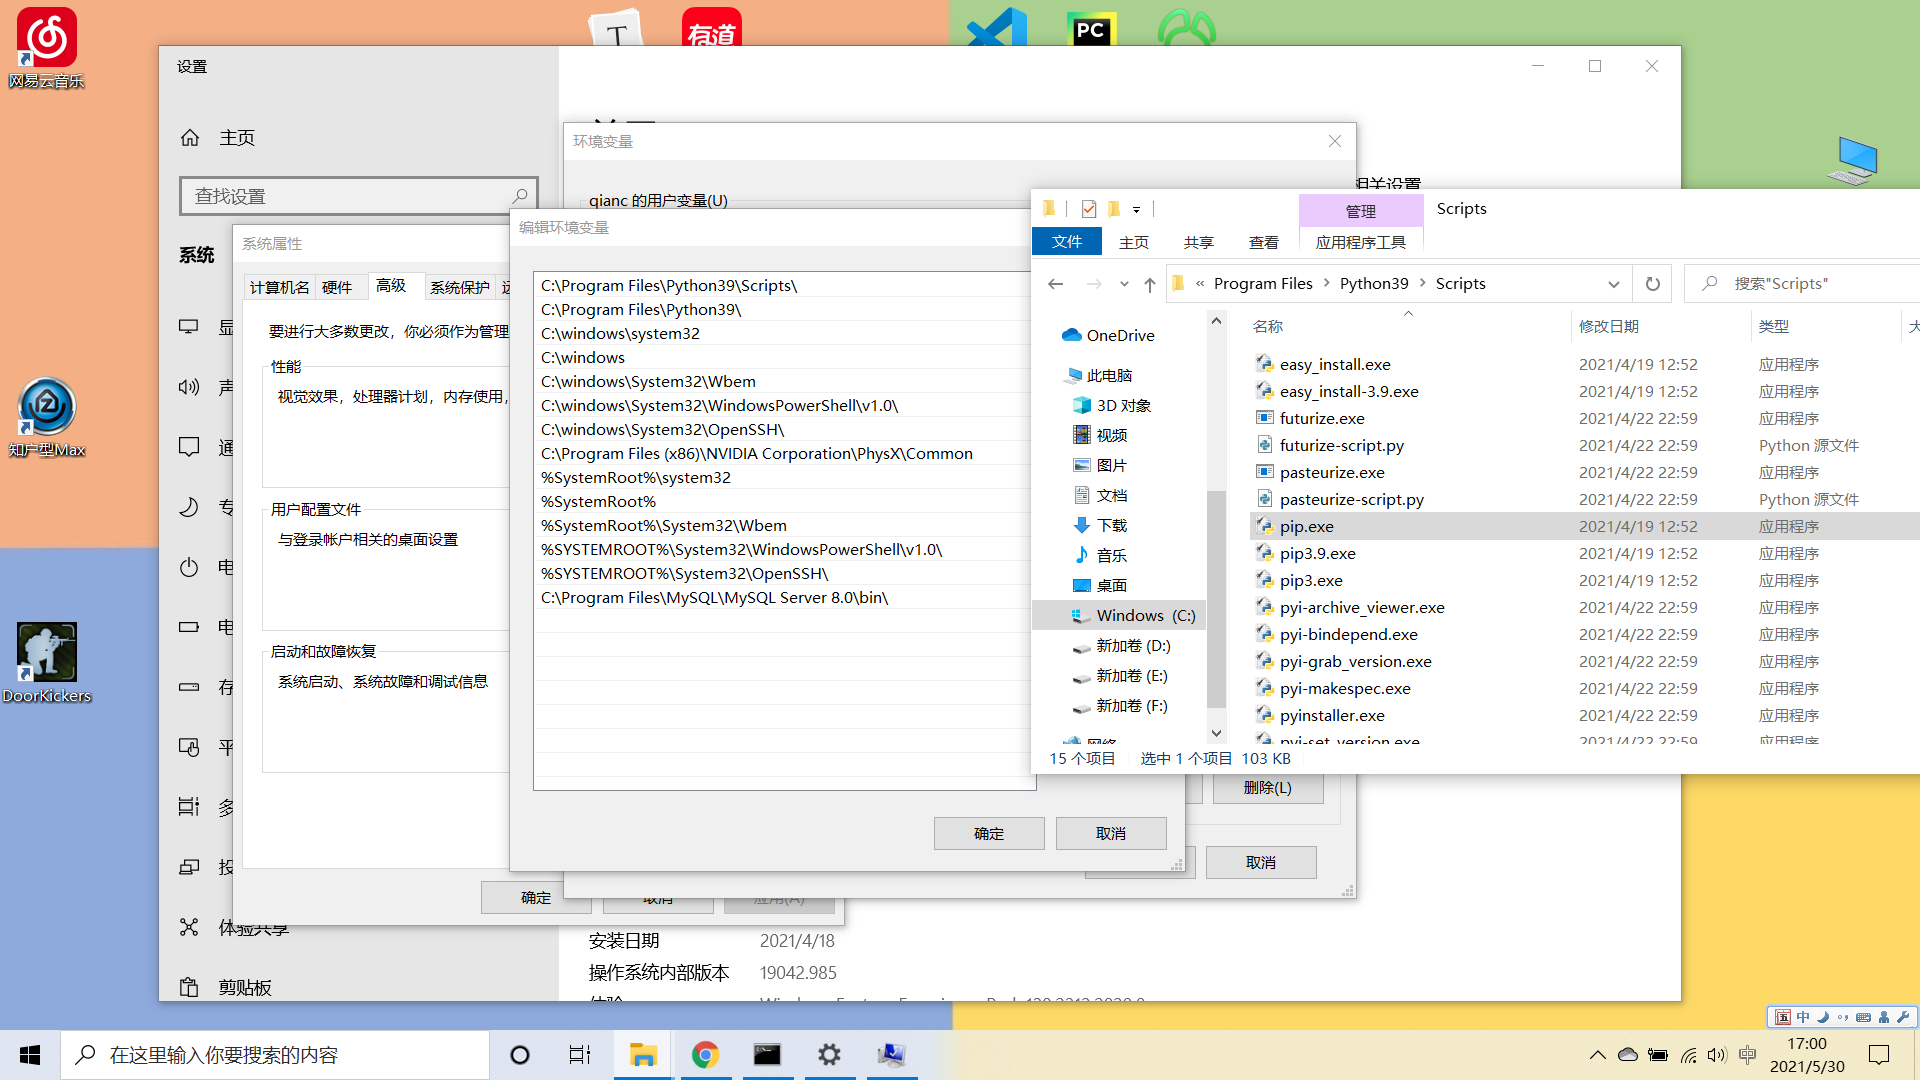1920x1080 pixels.
Task: Open 文件 tab in Explorer ribbon
Action: point(1067,242)
